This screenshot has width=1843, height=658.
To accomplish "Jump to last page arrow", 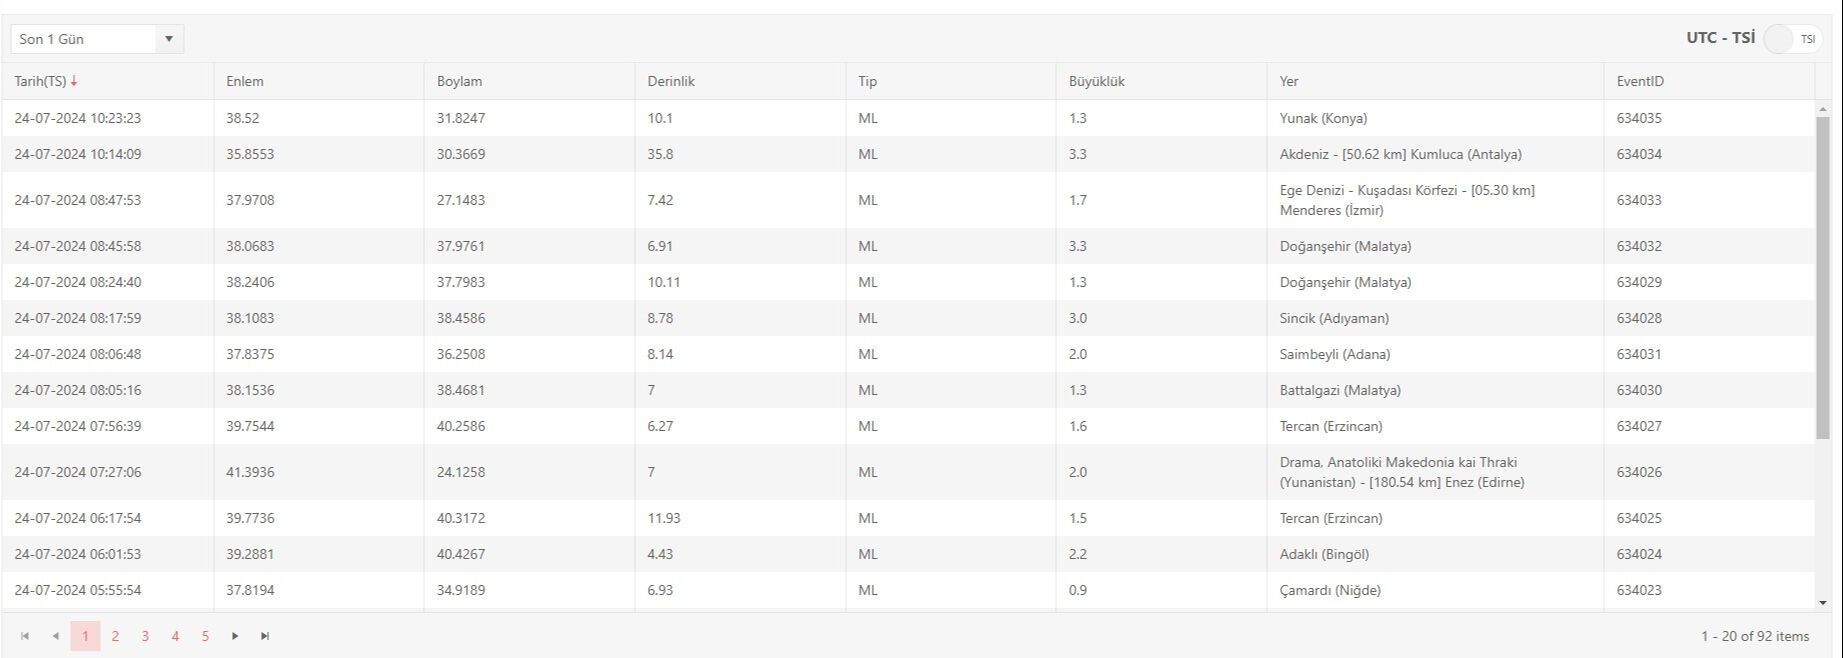I will point(265,636).
